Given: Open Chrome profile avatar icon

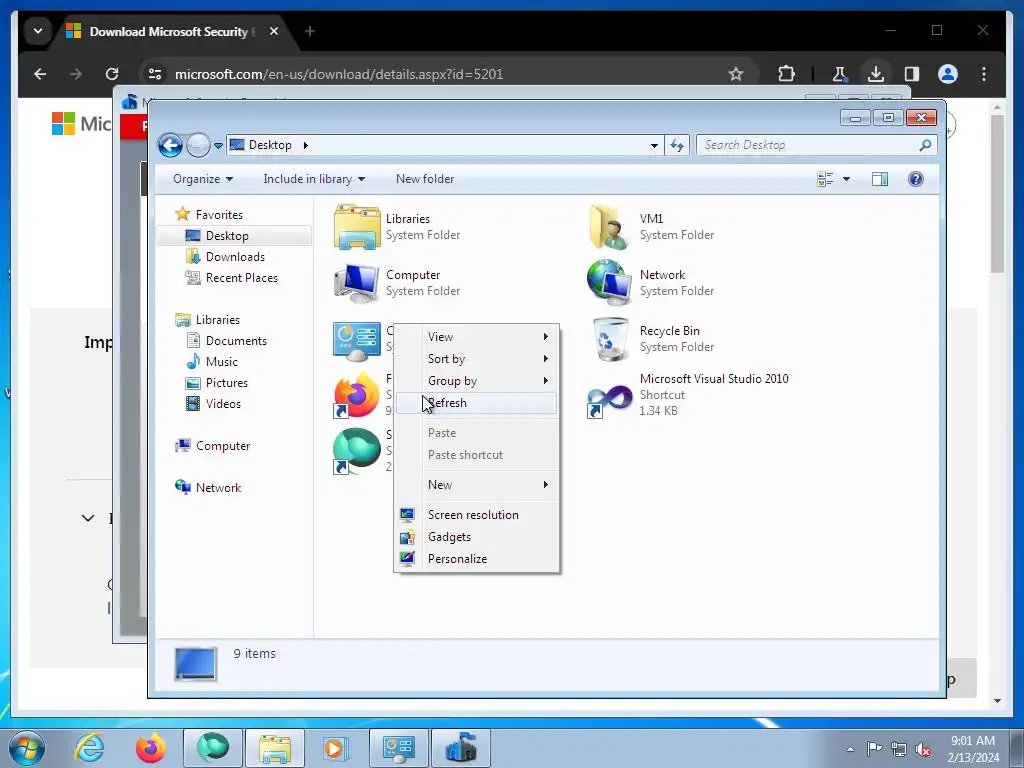Looking at the screenshot, I should [x=948, y=74].
